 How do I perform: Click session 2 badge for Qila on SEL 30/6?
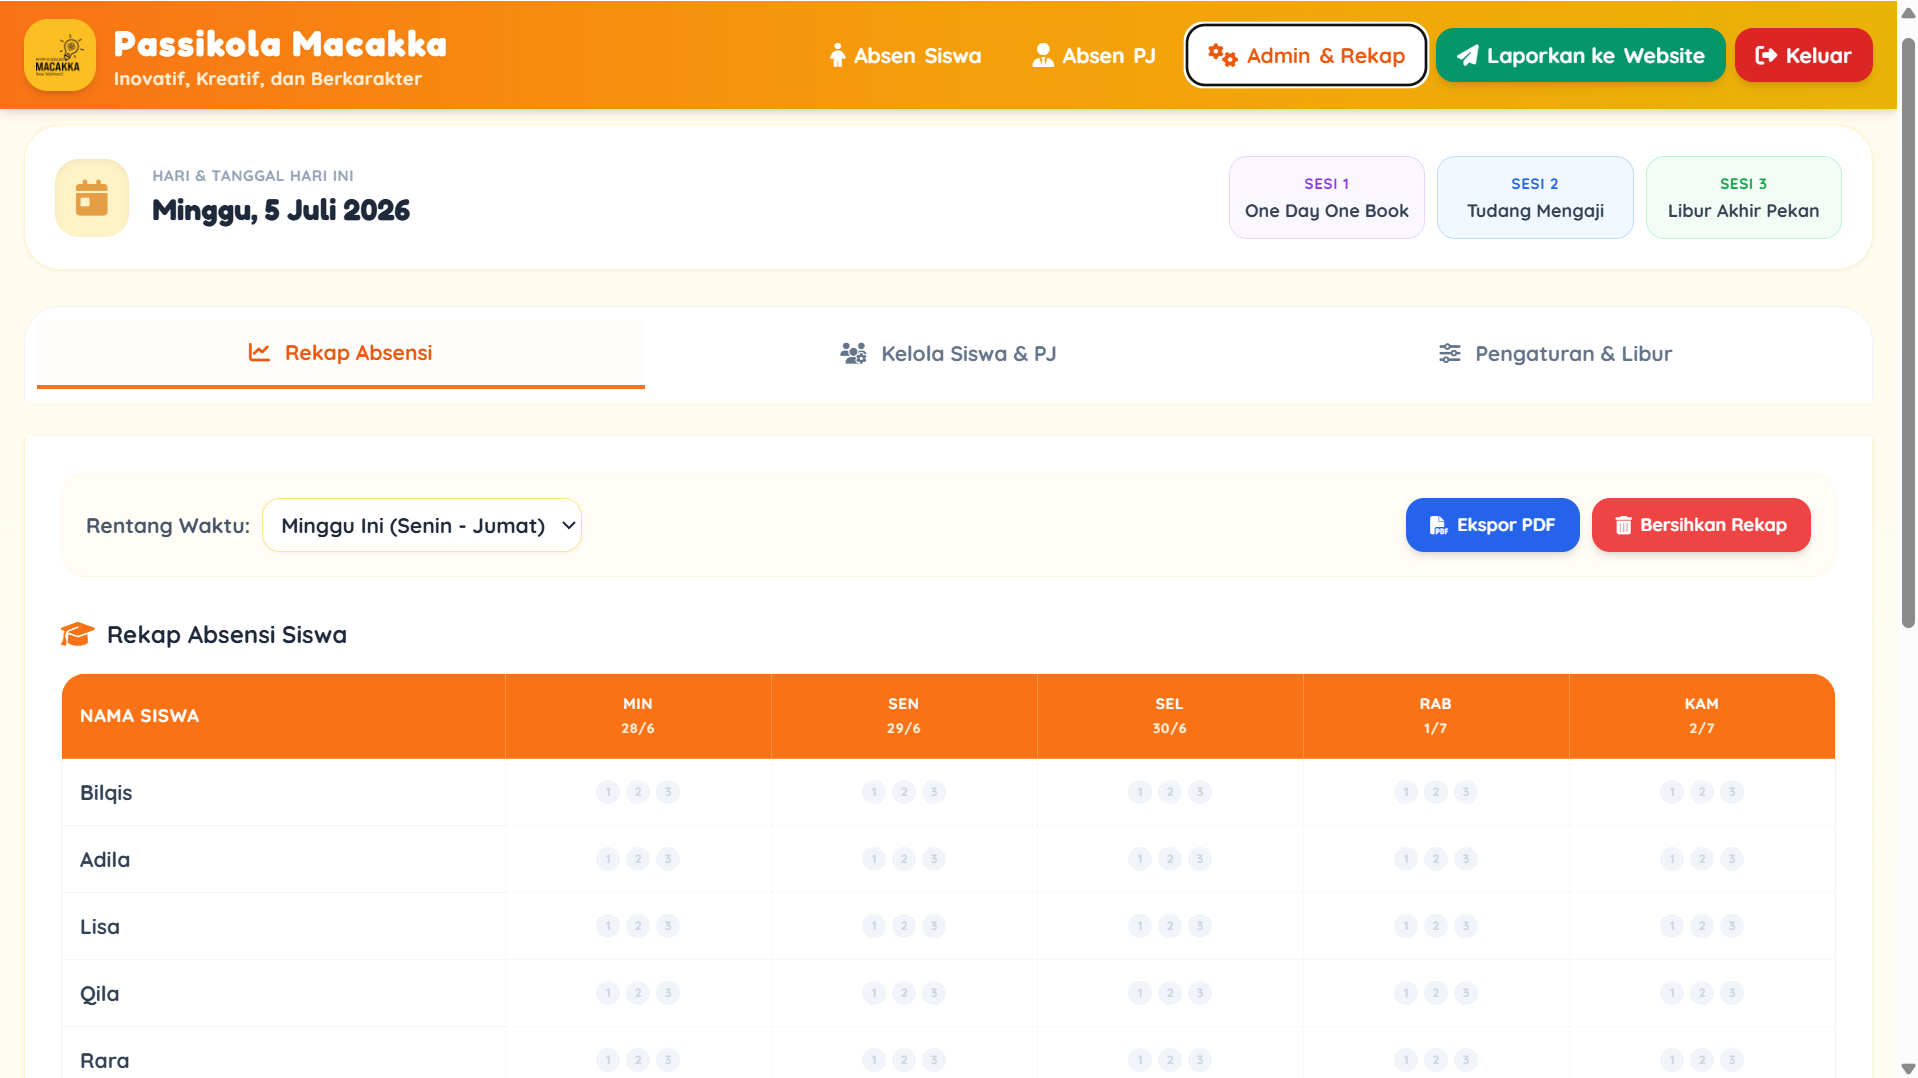[x=1170, y=993]
